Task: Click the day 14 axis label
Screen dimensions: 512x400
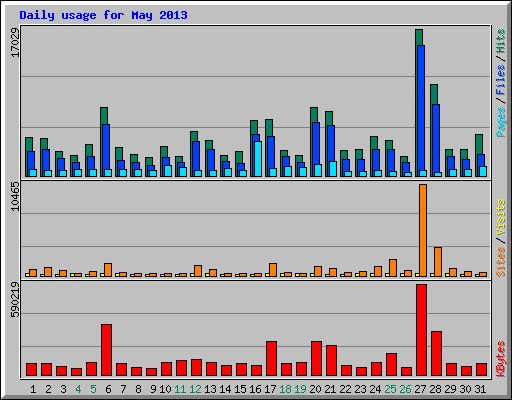Action: (x=225, y=389)
